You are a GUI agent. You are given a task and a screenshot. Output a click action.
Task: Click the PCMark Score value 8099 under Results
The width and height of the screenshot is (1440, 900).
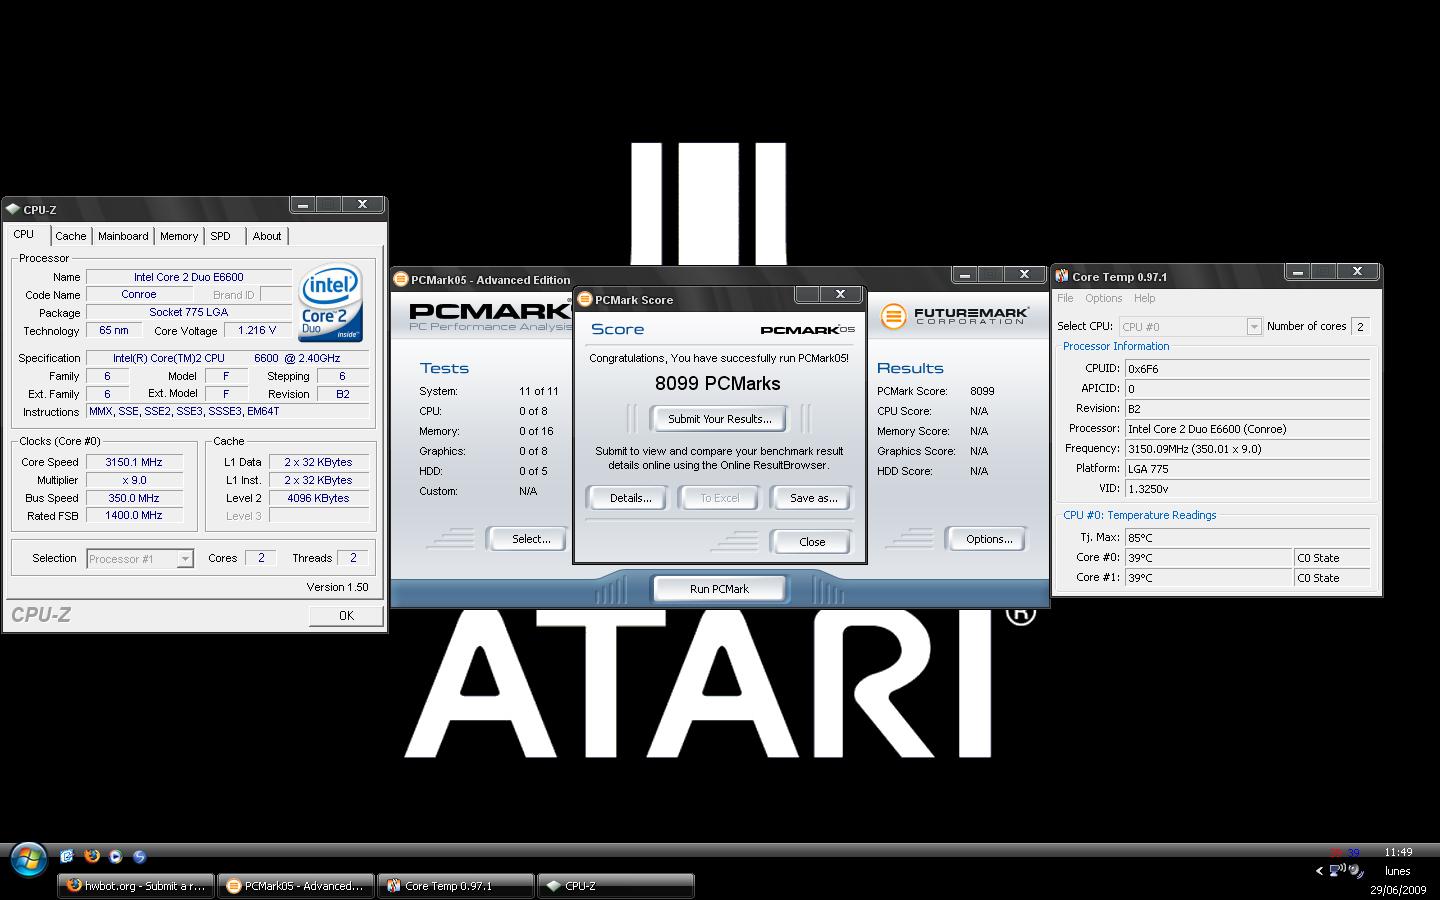(982, 391)
